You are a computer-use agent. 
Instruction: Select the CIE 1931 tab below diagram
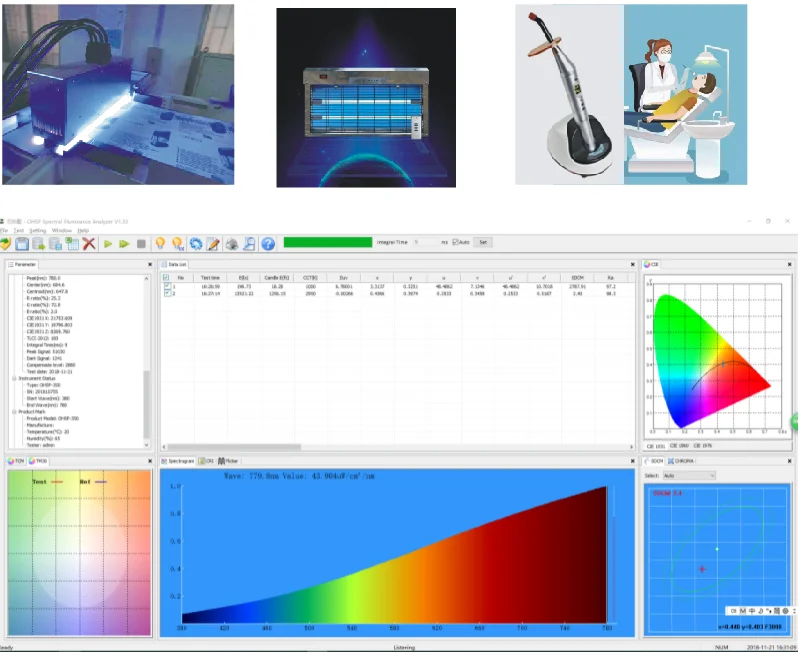click(656, 446)
